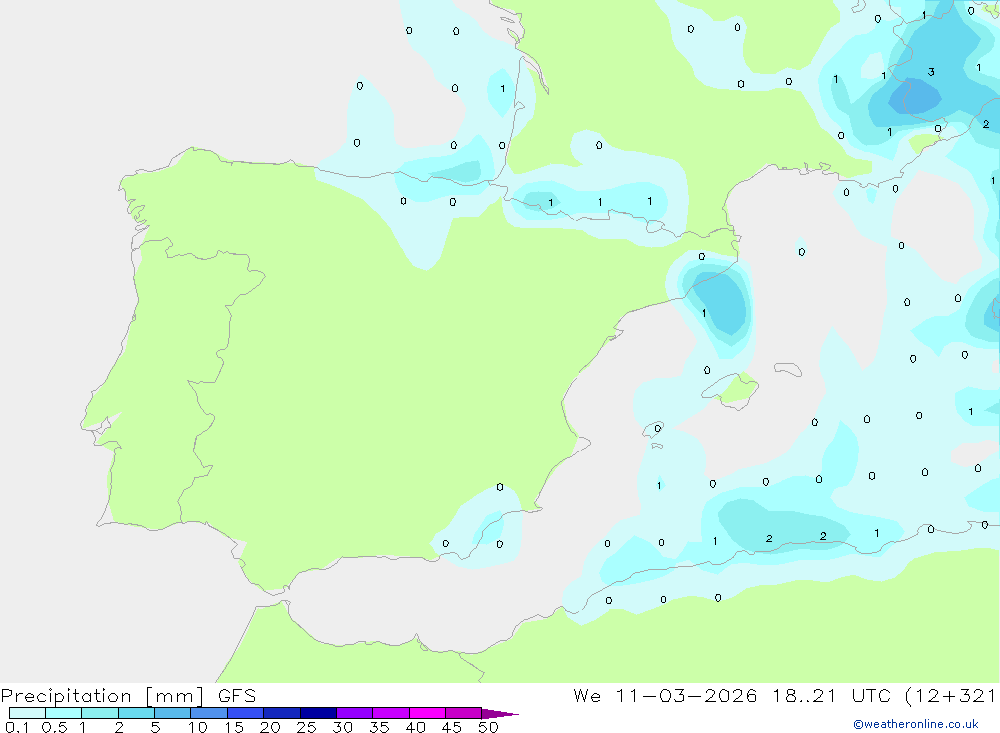Click the "35" legend scale label
Screen dimensions: 1000x733
coord(379,727)
